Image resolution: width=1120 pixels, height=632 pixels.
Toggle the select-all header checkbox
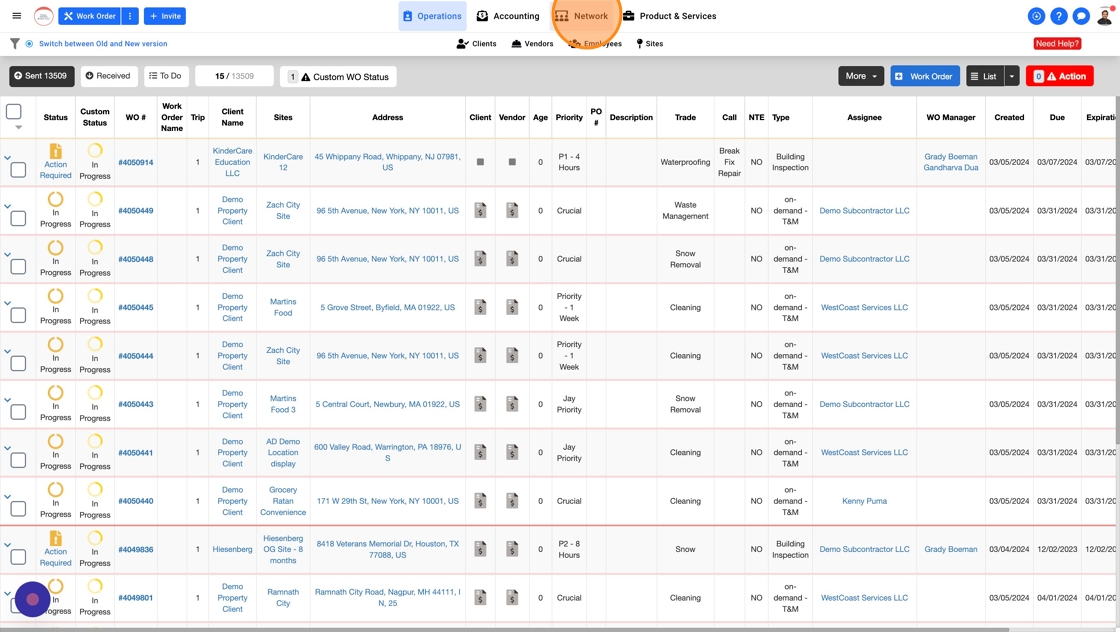[14, 112]
